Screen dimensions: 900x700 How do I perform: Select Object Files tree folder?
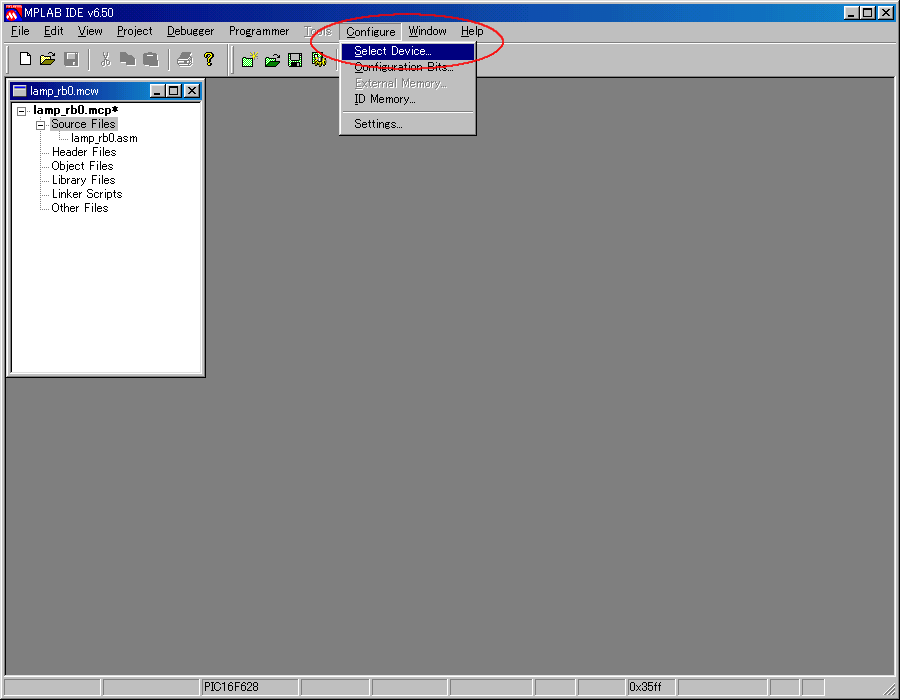pyautogui.click(x=82, y=166)
